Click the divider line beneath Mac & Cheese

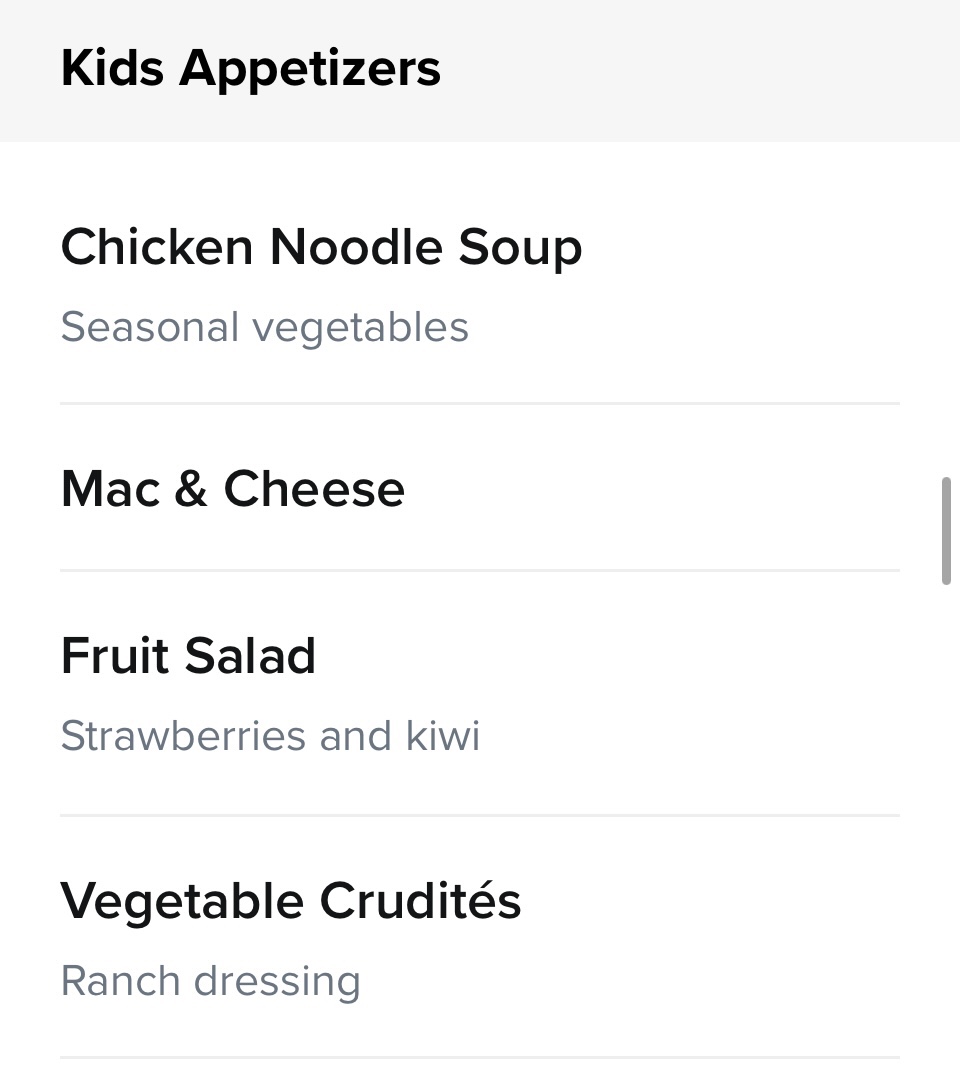point(480,570)
